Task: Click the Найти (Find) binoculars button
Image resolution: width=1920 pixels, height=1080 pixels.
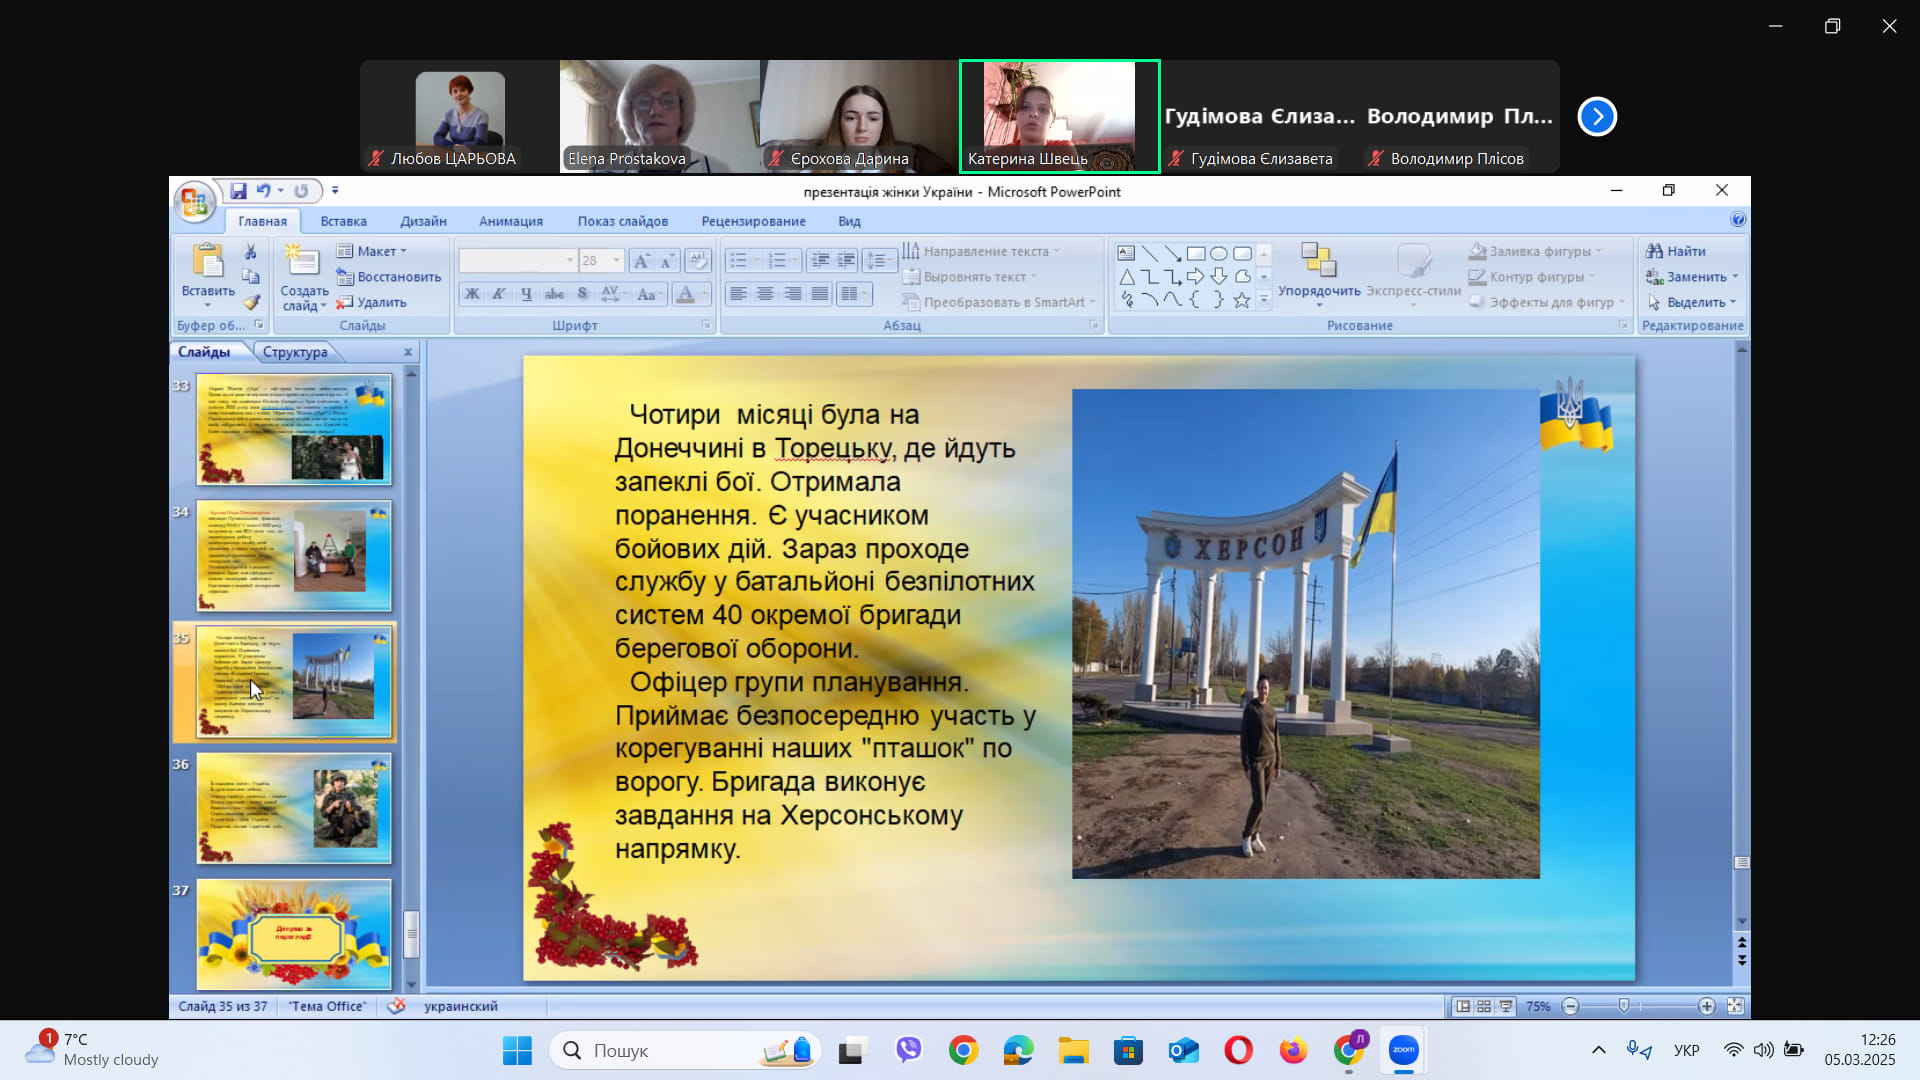Action: 1677,251
